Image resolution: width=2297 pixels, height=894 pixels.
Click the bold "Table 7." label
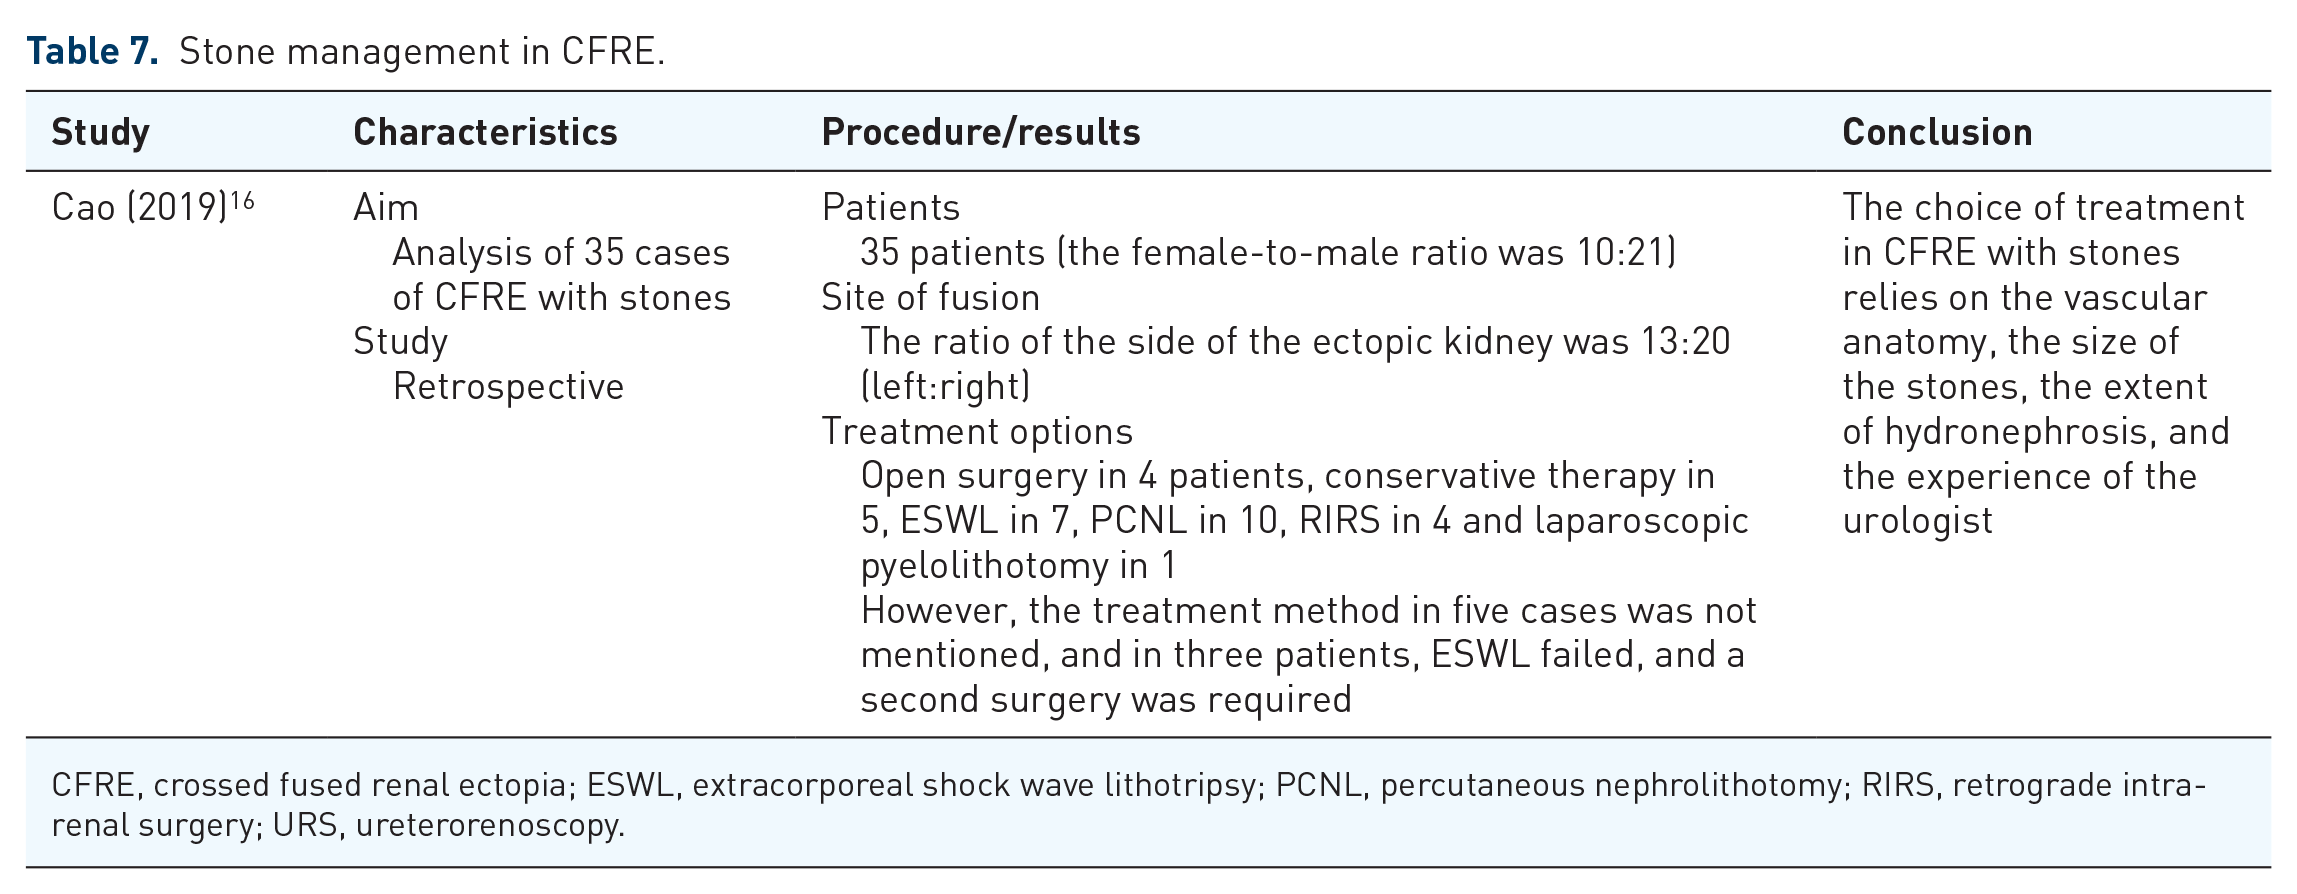pyautogui.click(x=92, y=52)
